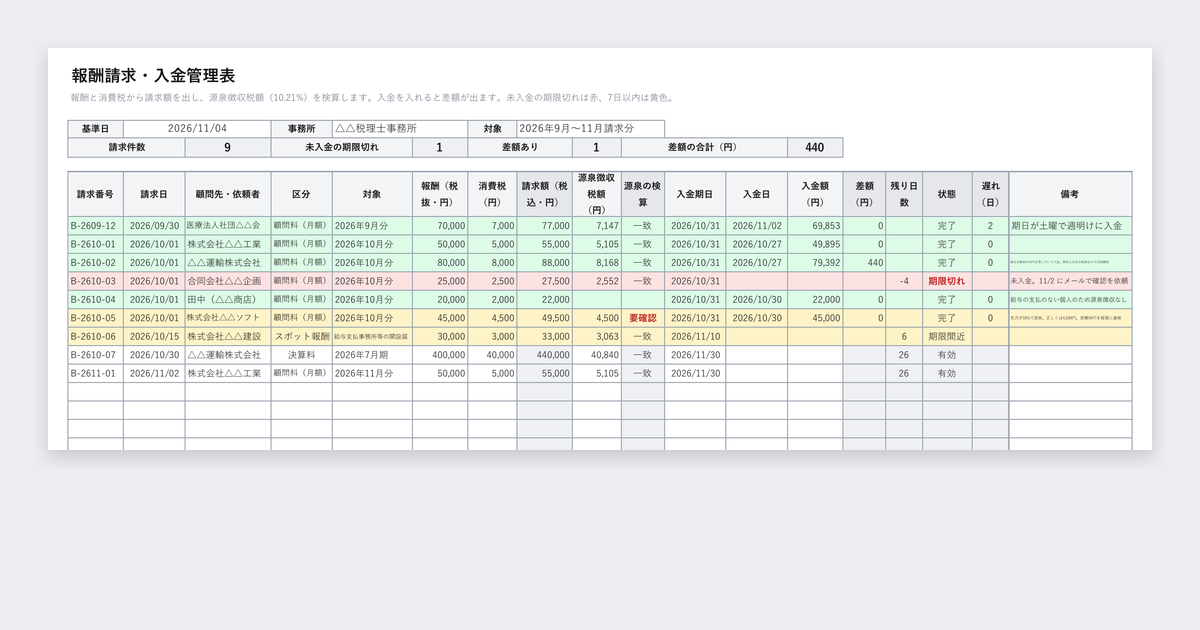Image resolution: width=1200 pixels, height=630 pixels.
Task: Click the 2026/11/02 payment date cell
Action: point(757,226)
